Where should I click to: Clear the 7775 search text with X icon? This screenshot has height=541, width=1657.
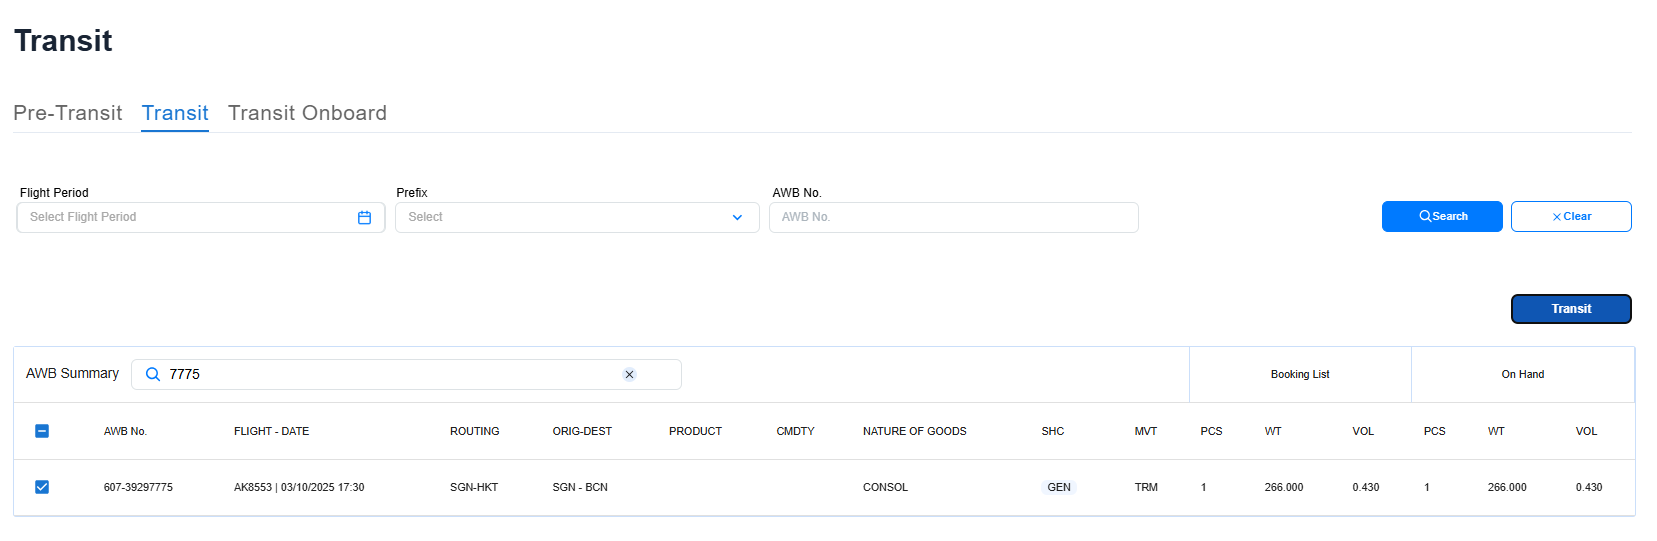pos(629,374)
